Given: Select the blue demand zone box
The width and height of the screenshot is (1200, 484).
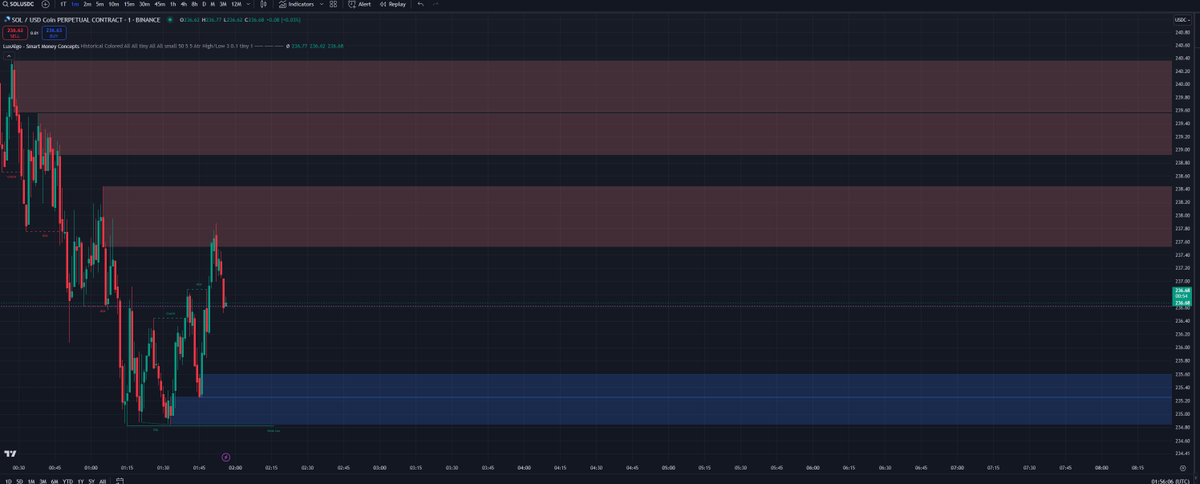Looking at the screenshot, I should point(684,399).
